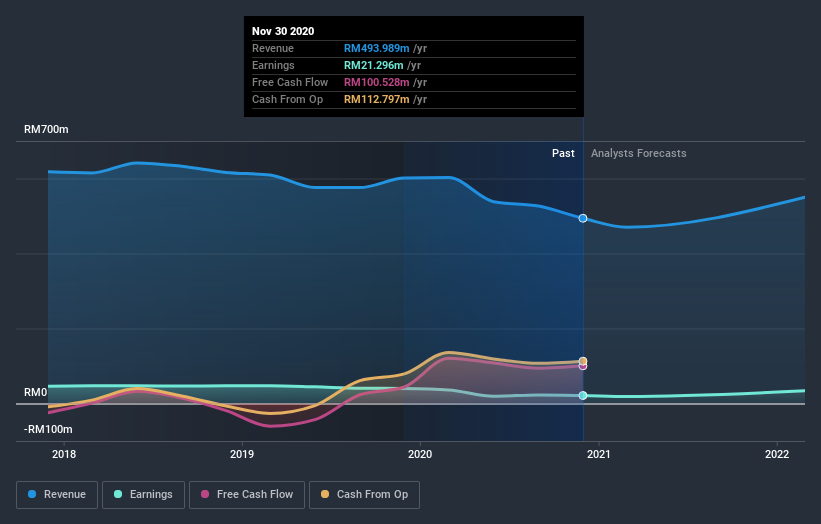Toggle the Earnings legend button

point(143,495)
